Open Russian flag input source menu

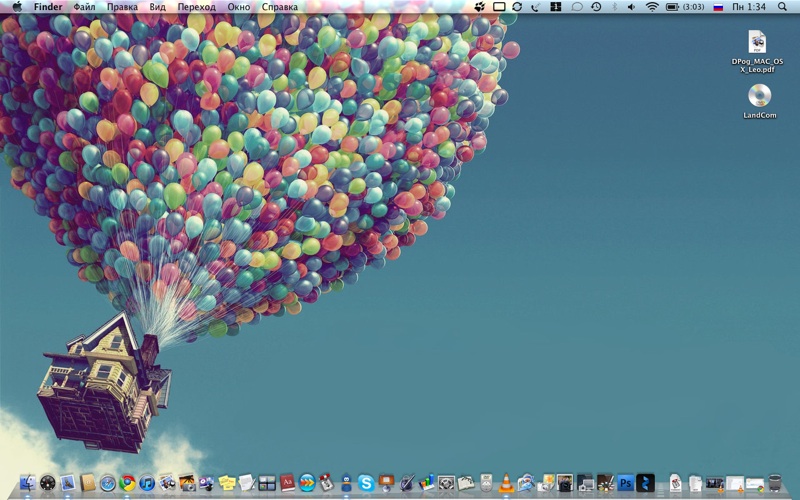pyautogui.click(x=718, y=7)
